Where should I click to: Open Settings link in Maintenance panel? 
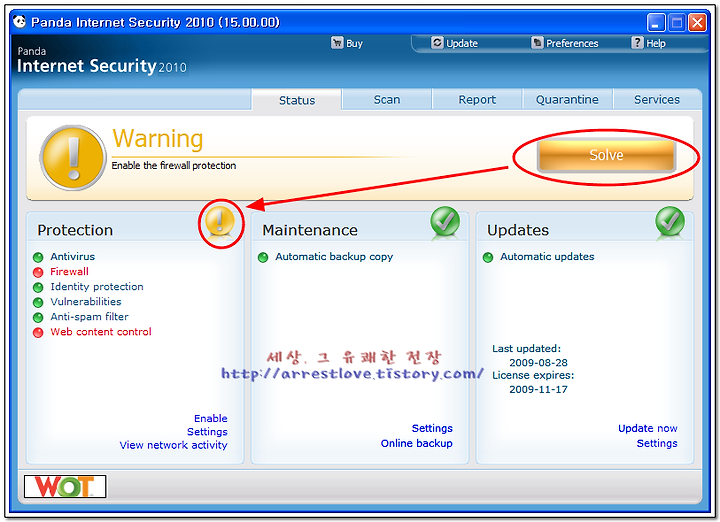[432, 428]
